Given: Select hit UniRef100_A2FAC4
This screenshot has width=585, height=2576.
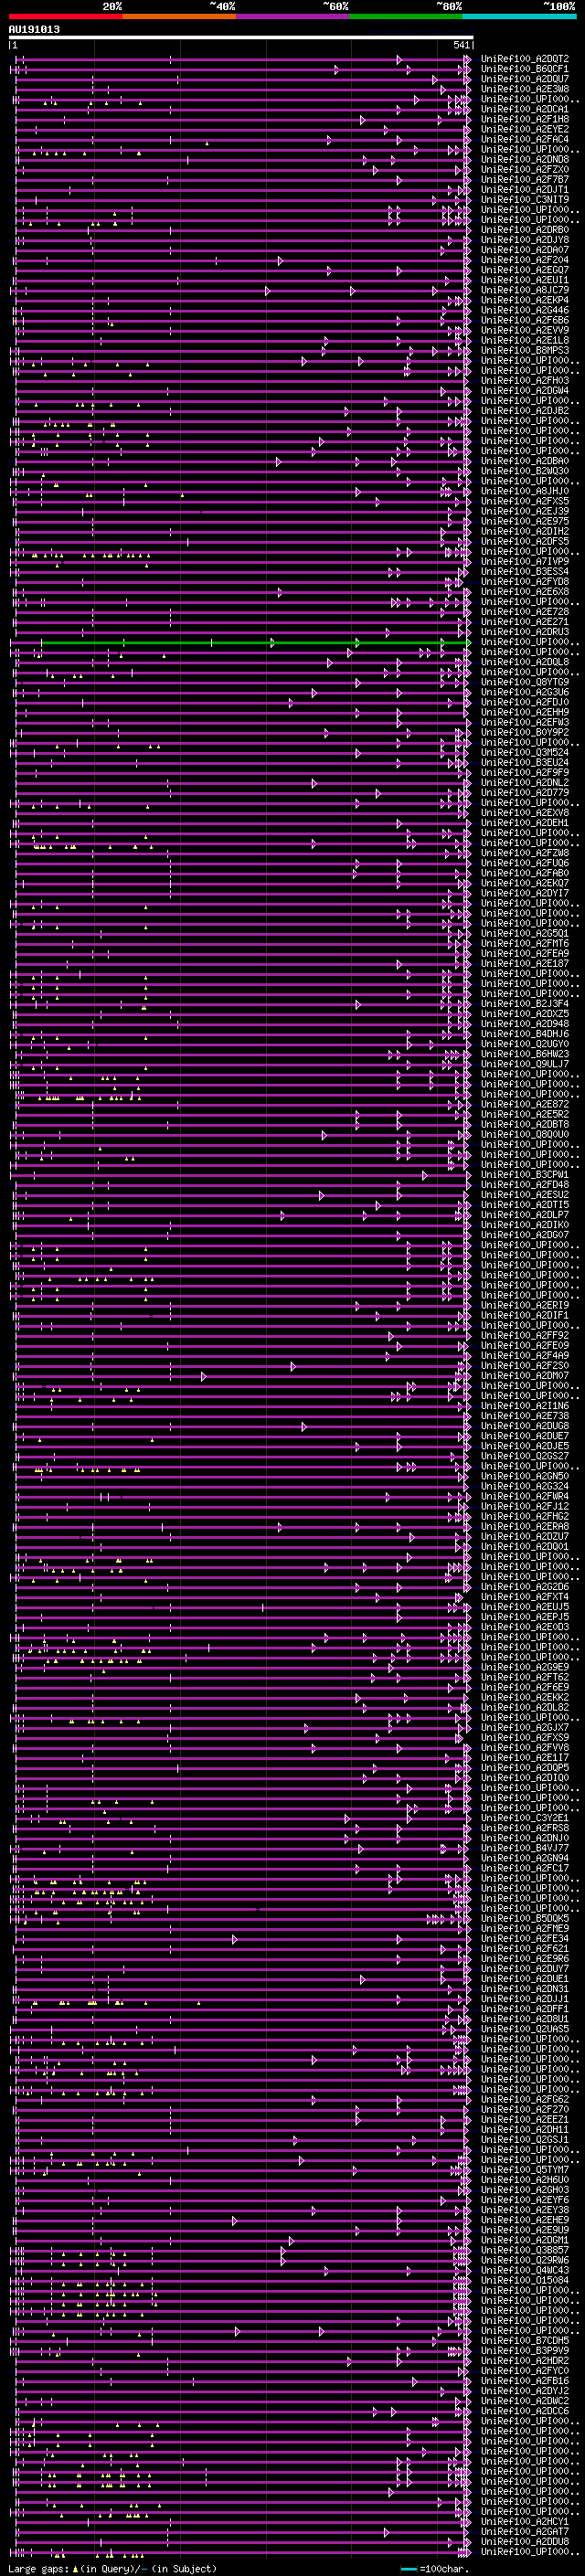Looking at the screenshot, I should point(525,139).
